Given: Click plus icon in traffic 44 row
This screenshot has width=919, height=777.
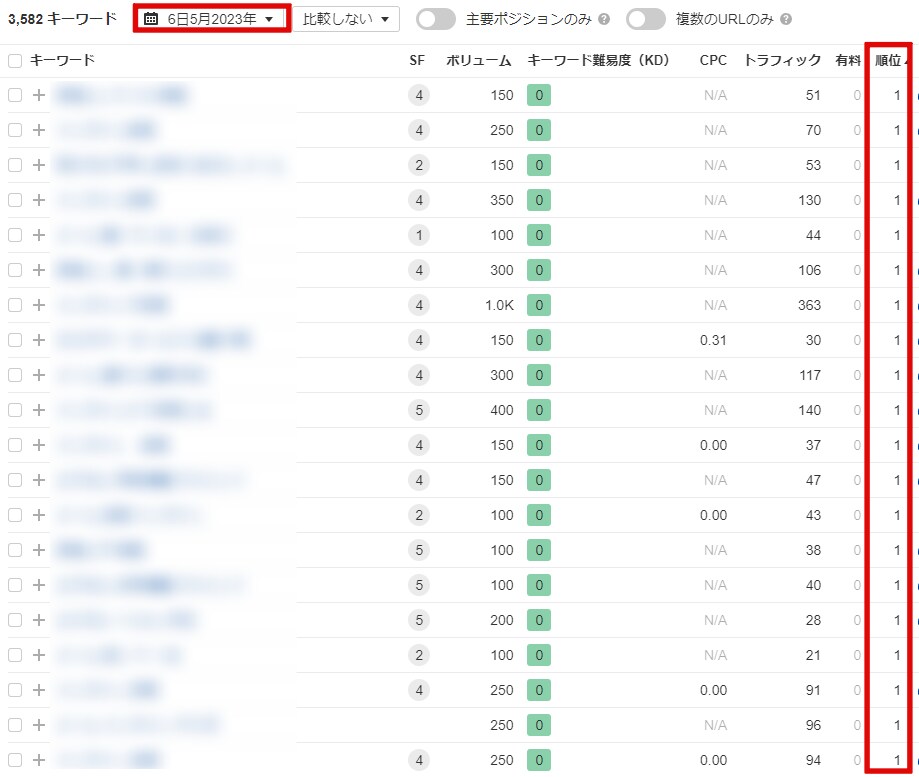Looking at the screenshot, I should (x=39, y=235).
